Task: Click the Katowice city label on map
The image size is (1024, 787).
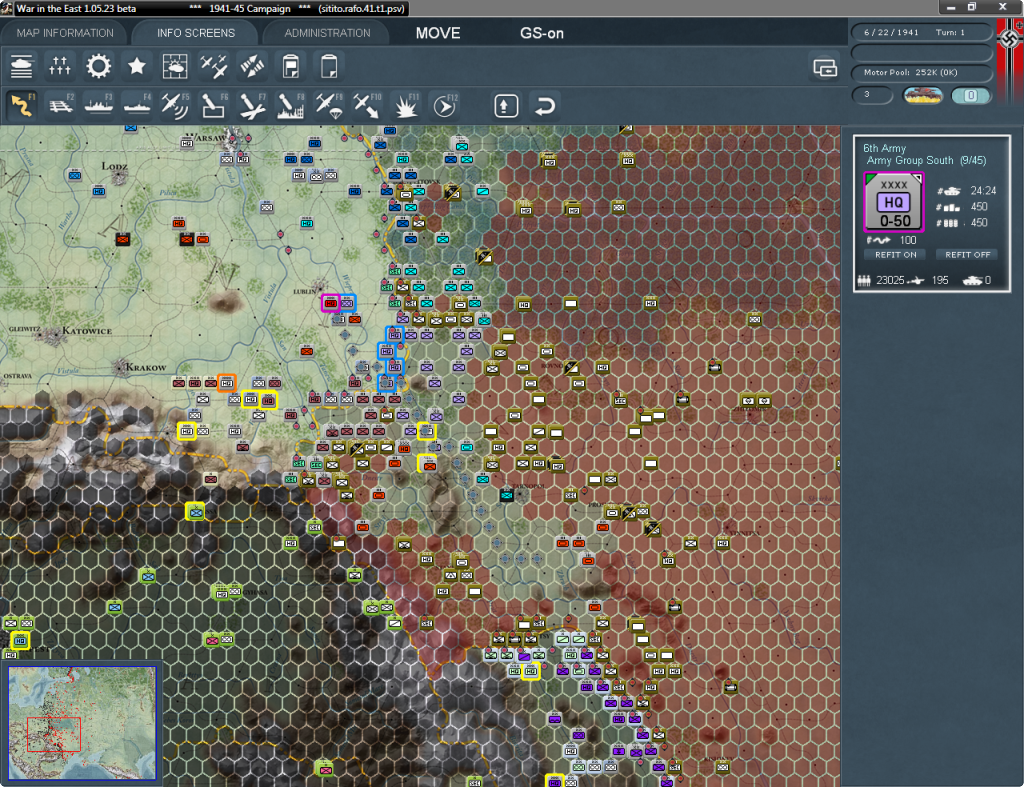Action: pyautogui.click(x=87, y=330)
